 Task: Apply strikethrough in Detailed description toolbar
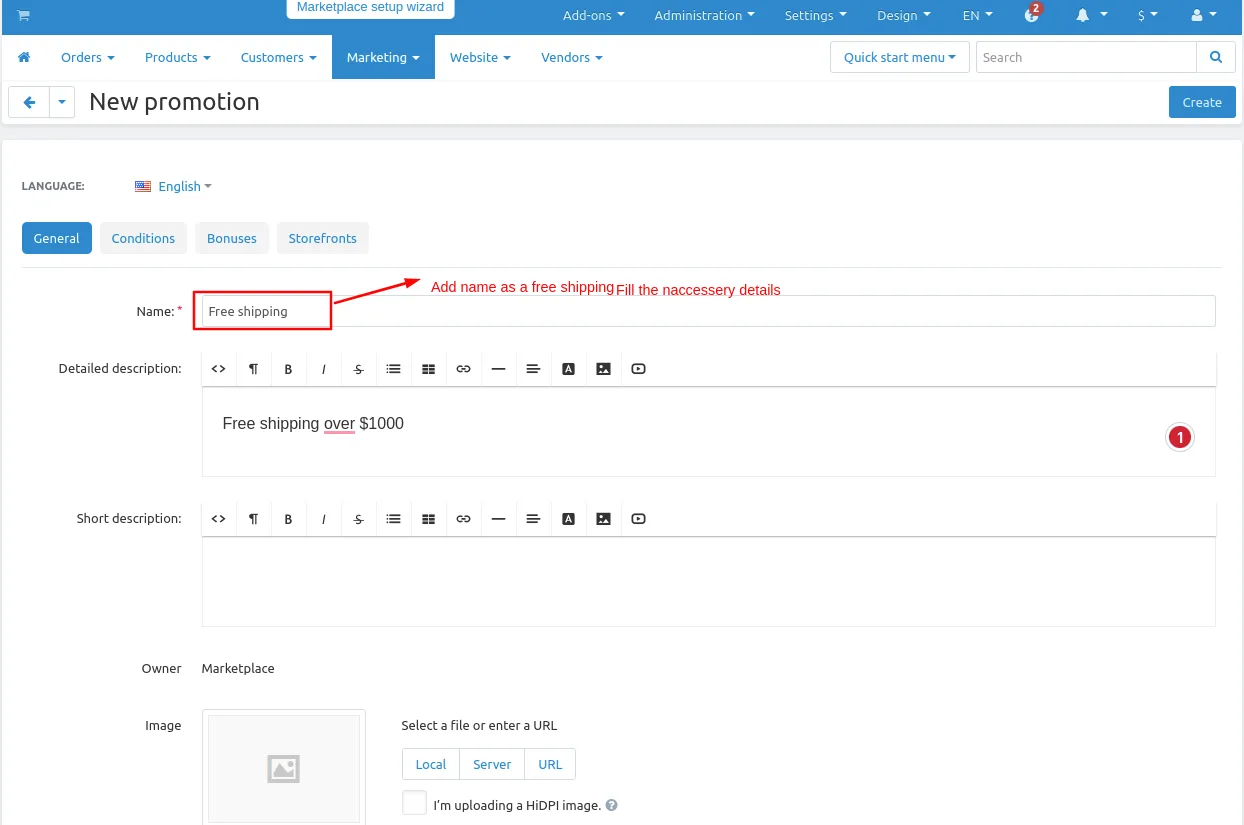(359, 369)
